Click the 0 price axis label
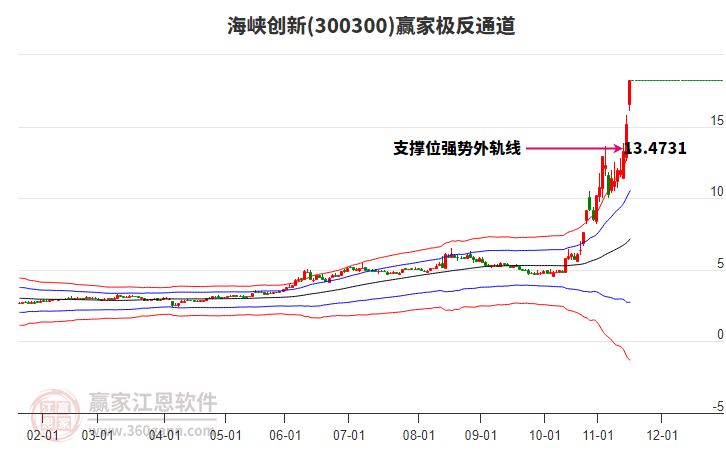 coord(720,334)
